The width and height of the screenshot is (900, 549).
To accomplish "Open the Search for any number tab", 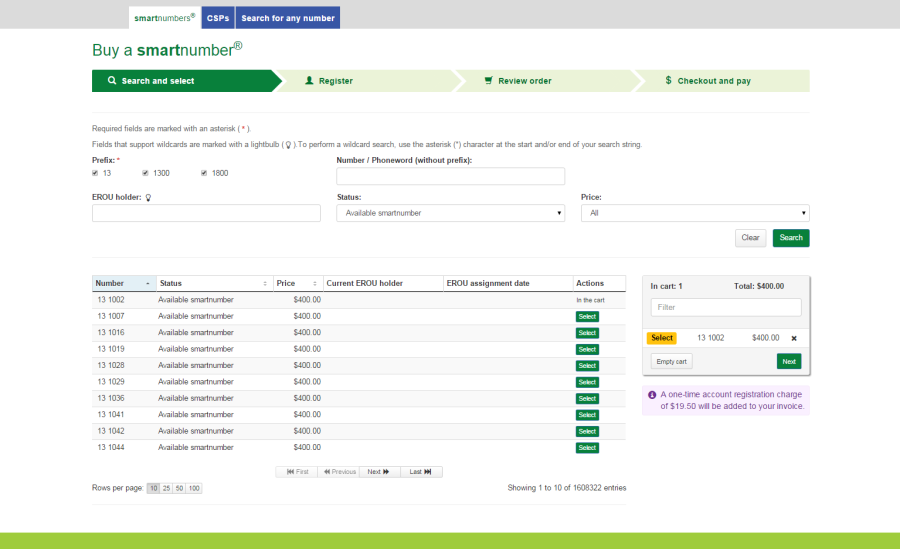I will (x=288, y=18).
